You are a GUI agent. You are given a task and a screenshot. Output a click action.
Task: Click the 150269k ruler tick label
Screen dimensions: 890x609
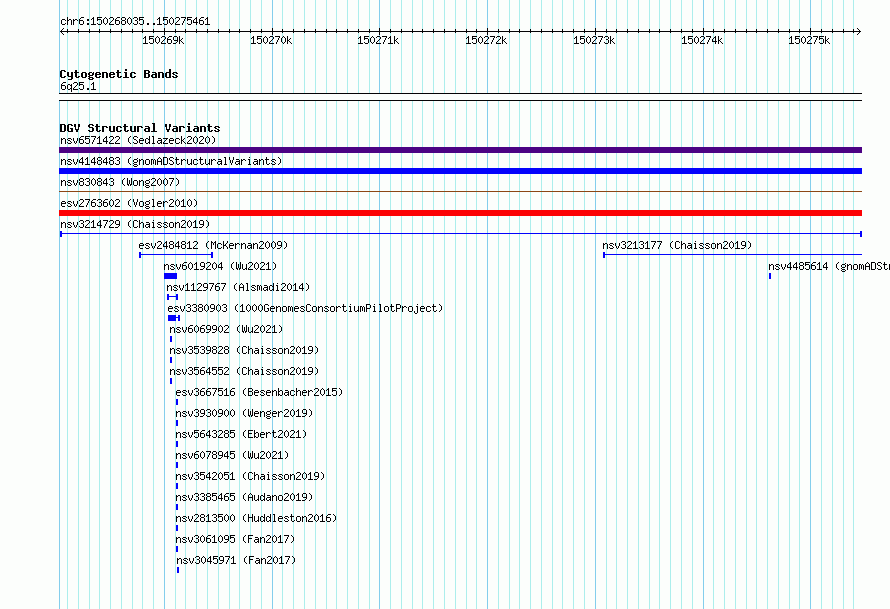pos(163,40)
